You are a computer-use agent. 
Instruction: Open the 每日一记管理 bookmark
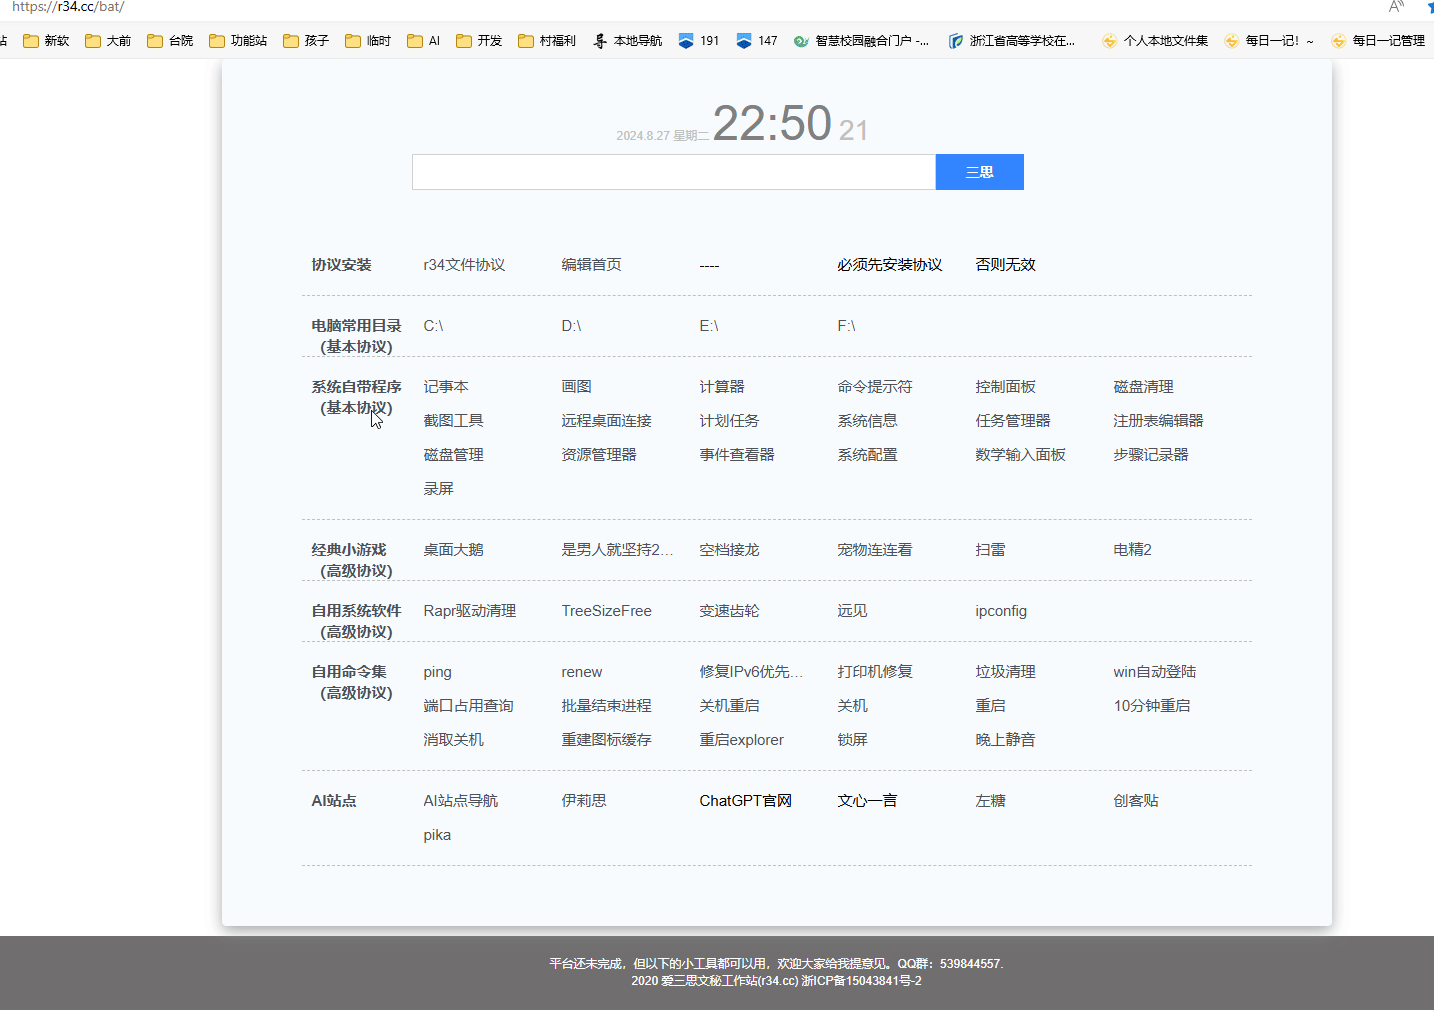pos(1378,41)
